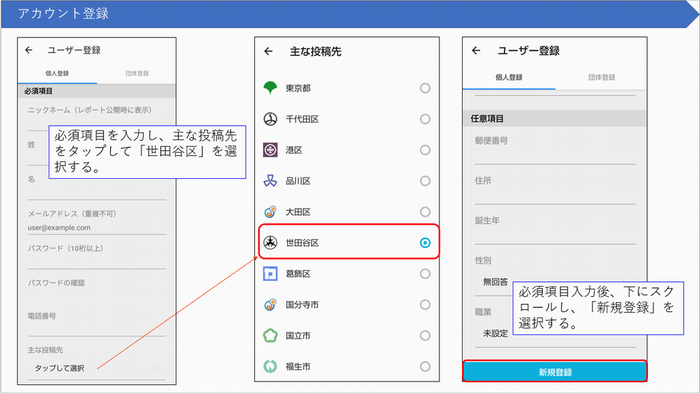Select the 東京都 radio button
This screenshot has width=700, height=394.
tap(425, 88)
